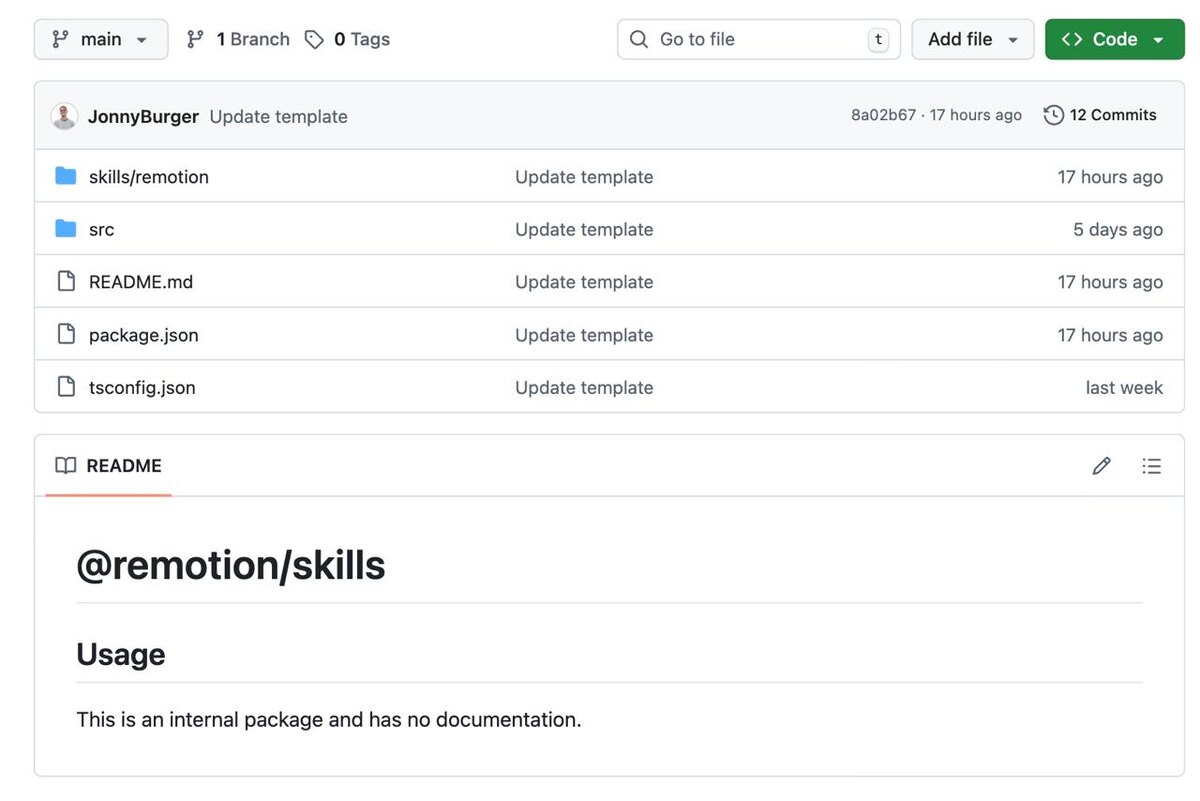The image size is (1200, 801).
Task: Open commit hash 8a02b67
Action: 883,116
